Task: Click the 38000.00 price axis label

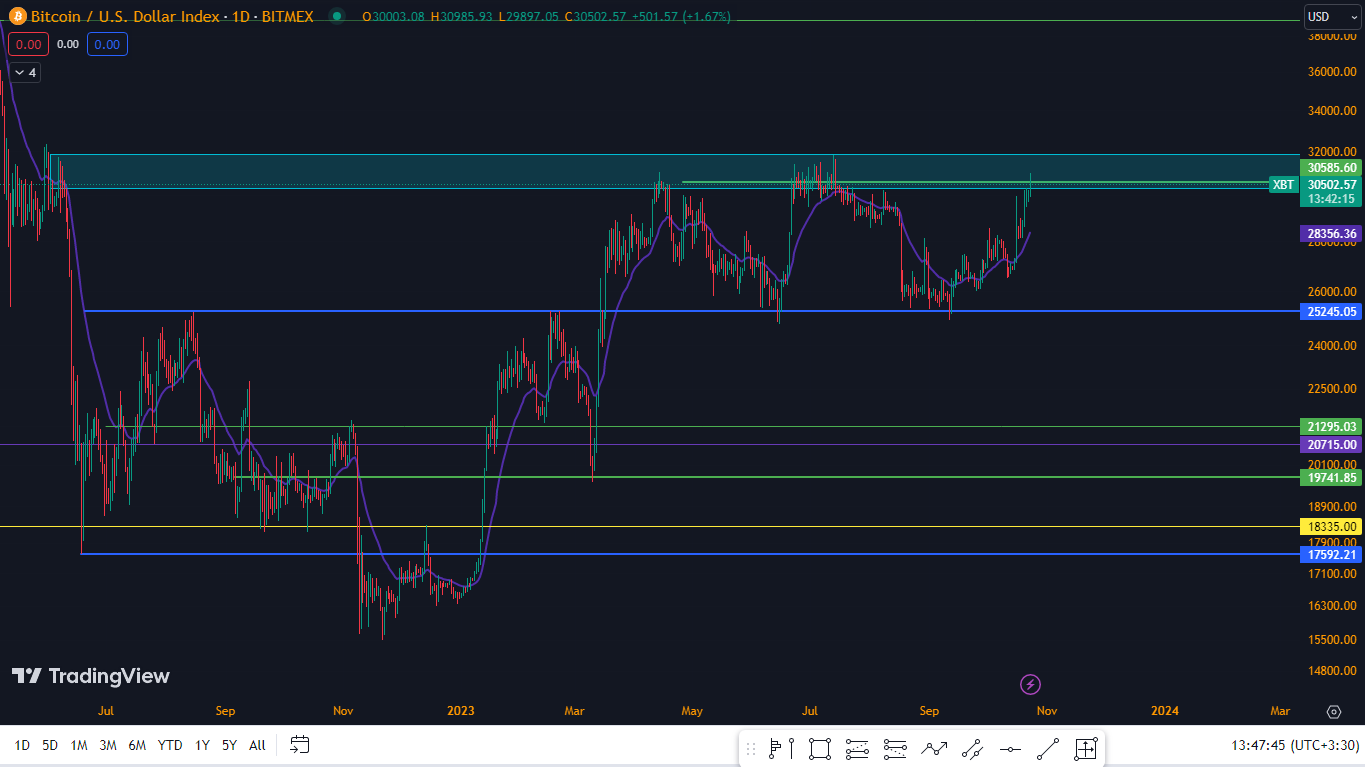Action: (1332, 36)
